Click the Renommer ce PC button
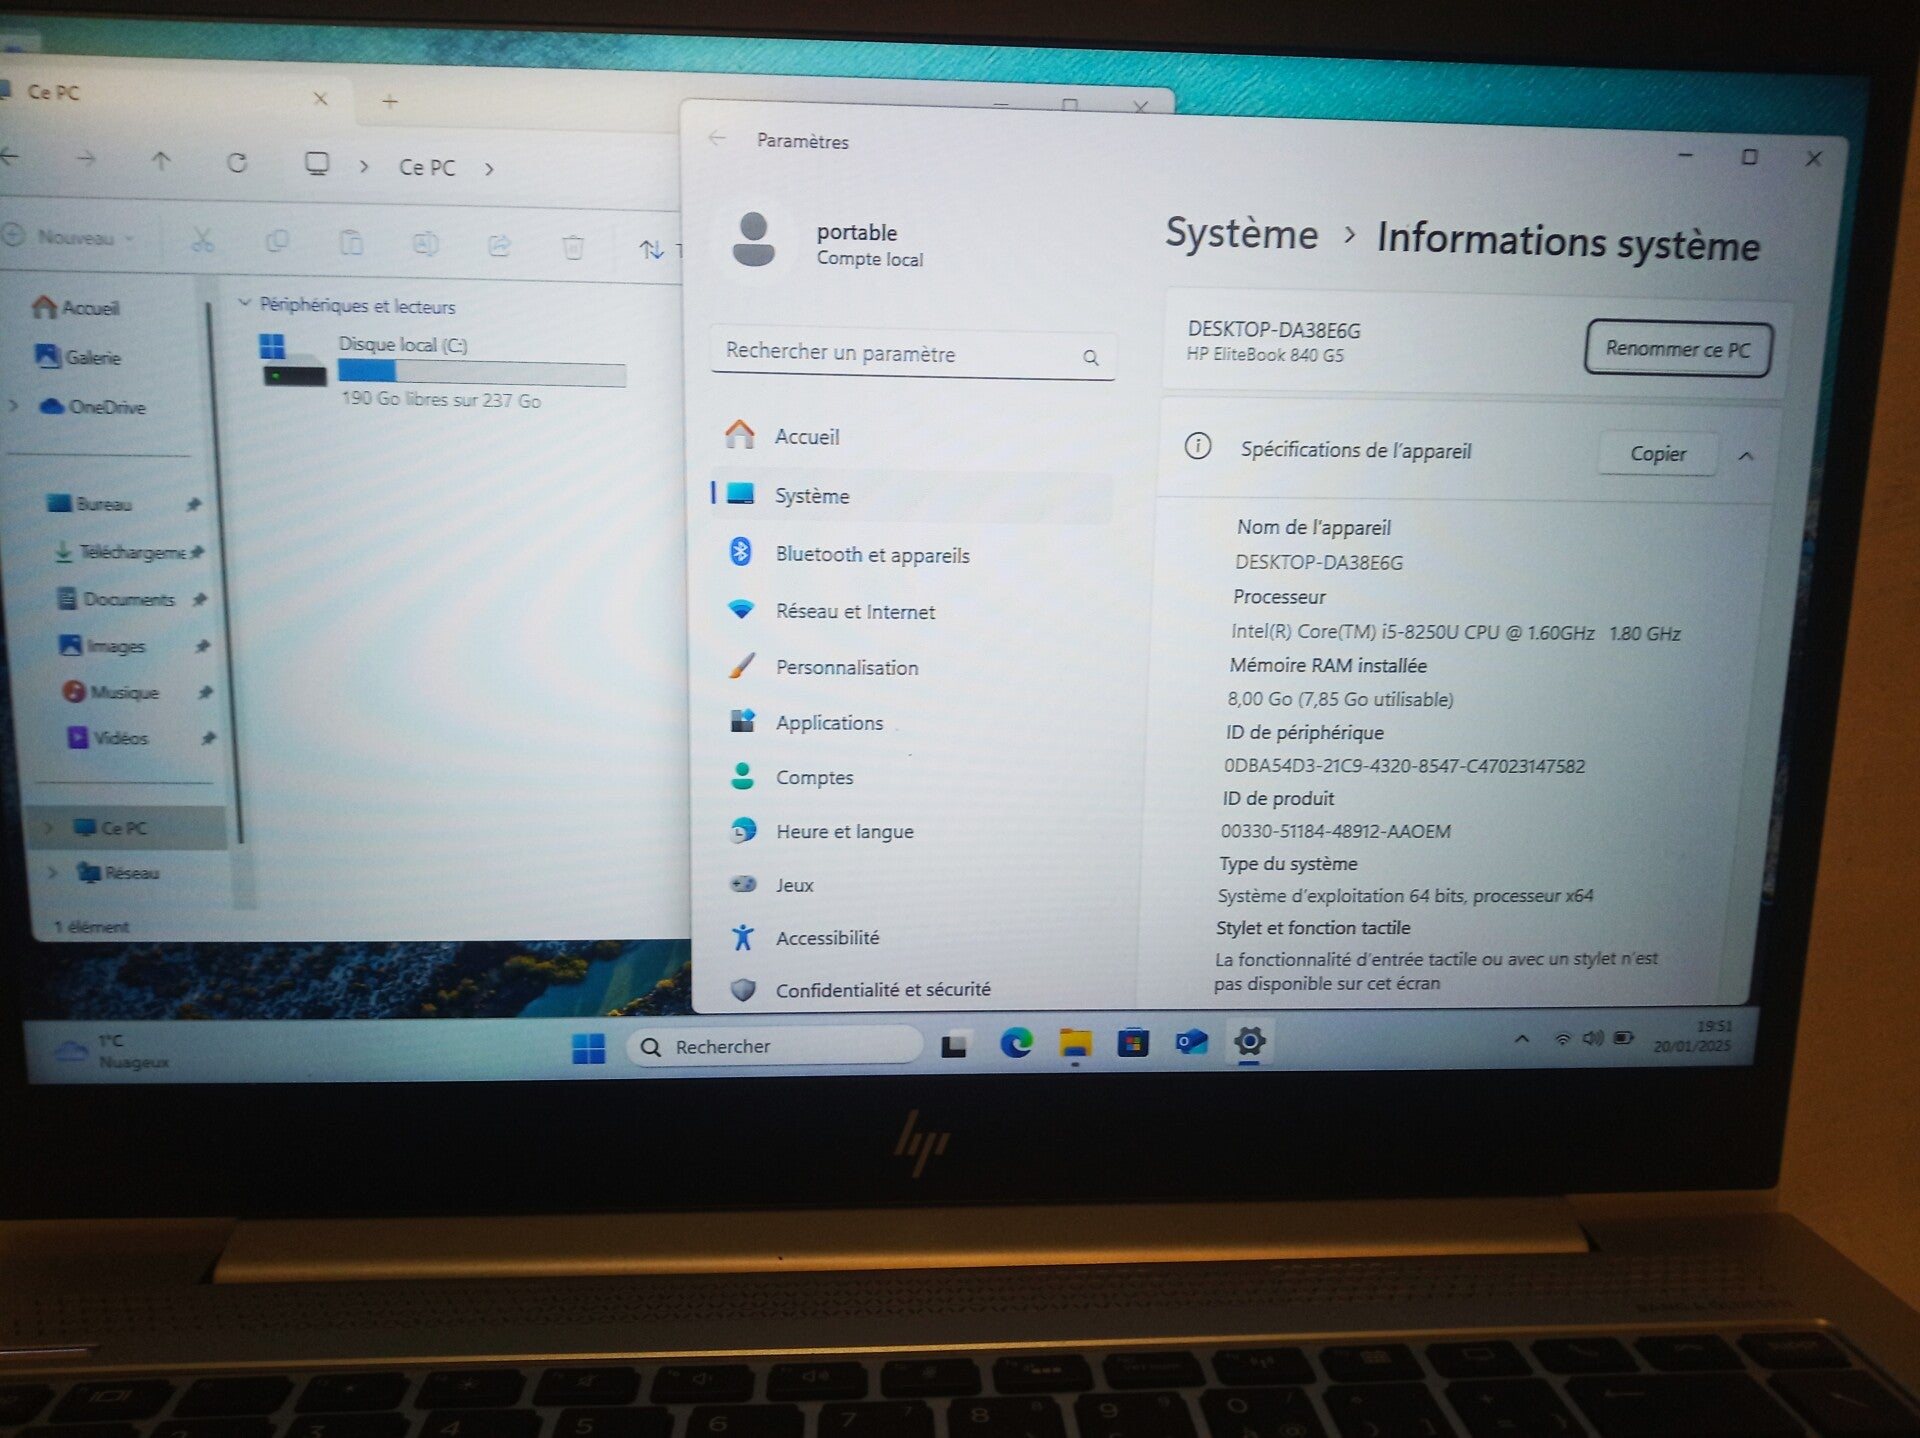This screenshot has height=1438, width=1920. (x=1677, y=349)
